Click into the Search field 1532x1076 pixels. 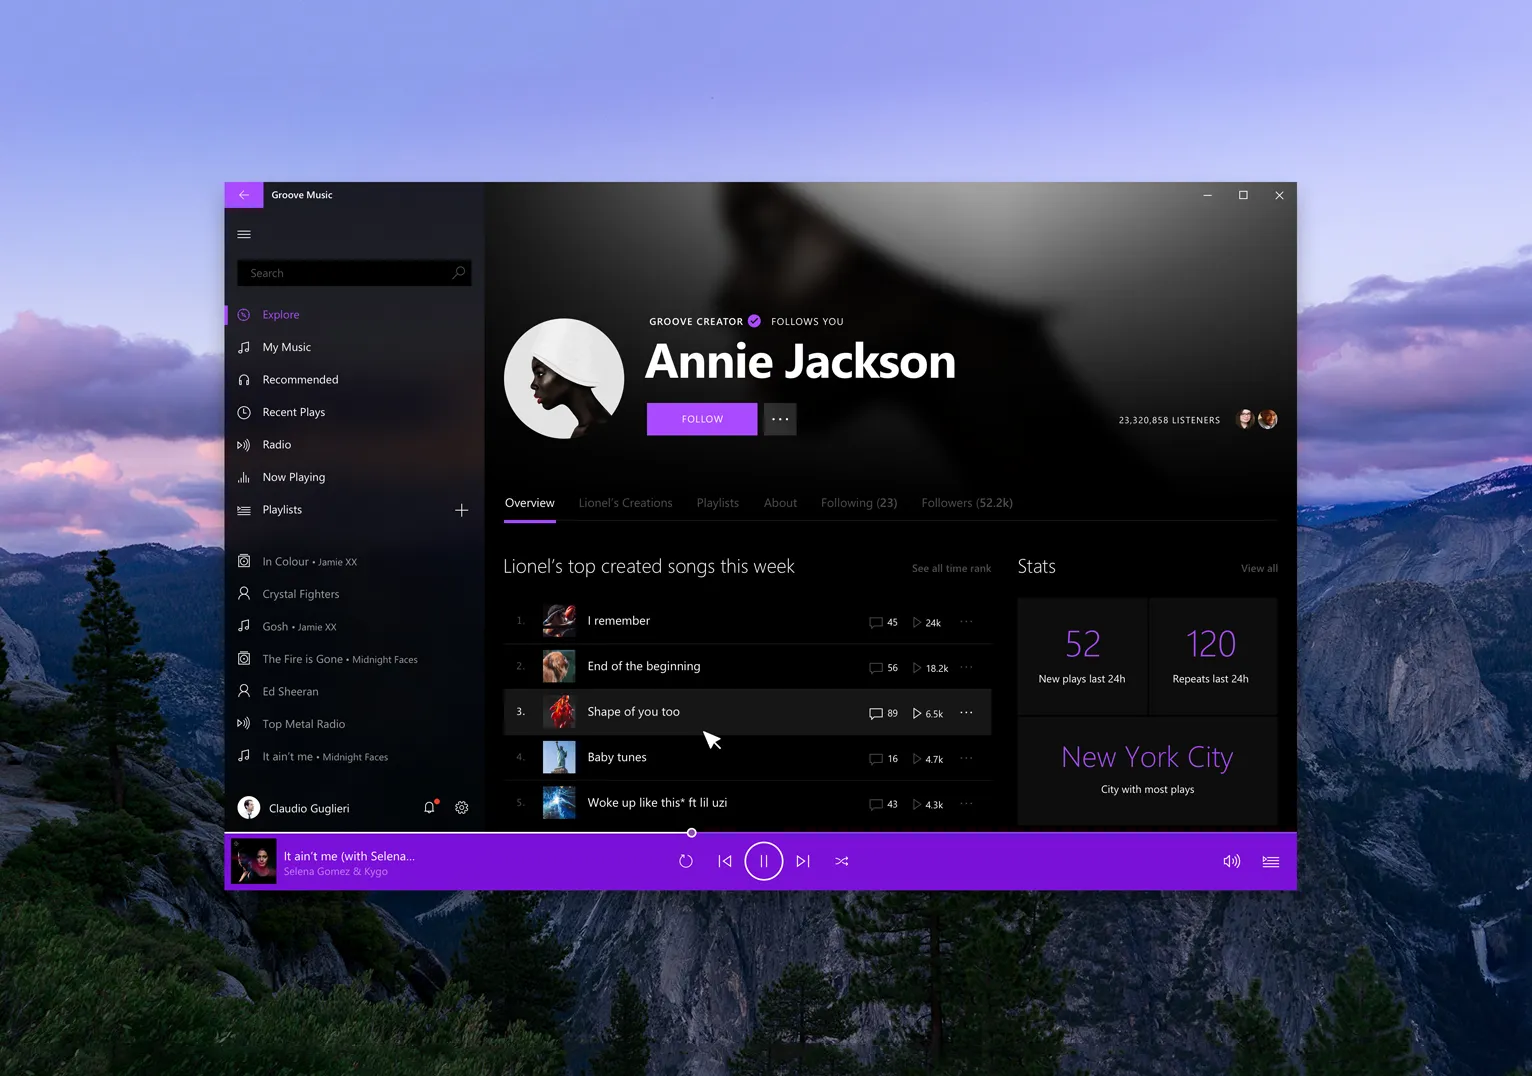coord(354,273)
